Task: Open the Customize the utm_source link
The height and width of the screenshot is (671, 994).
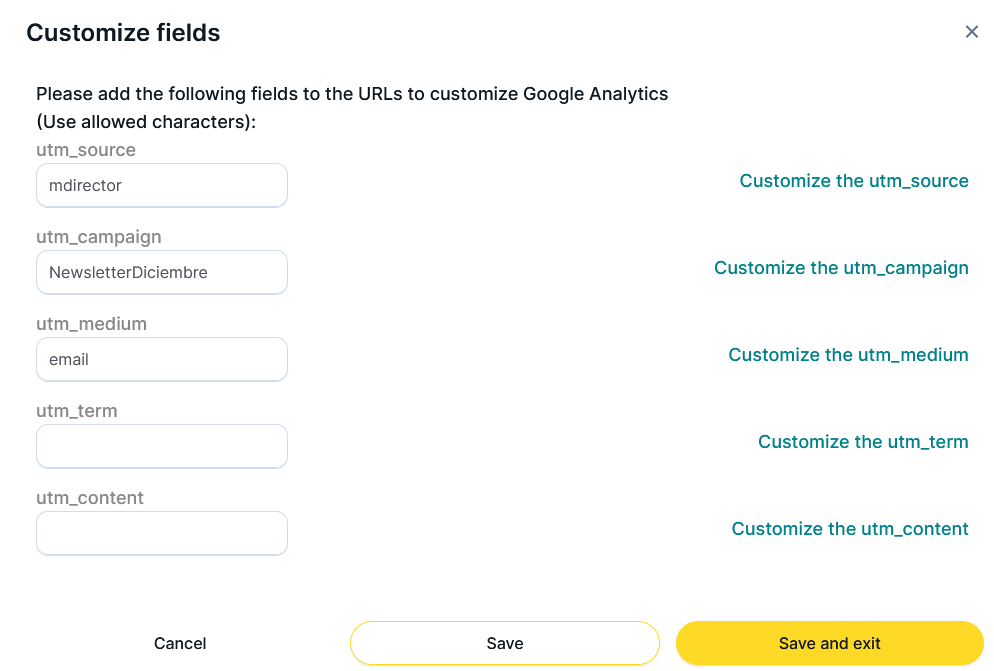Action: coord(854,181)
